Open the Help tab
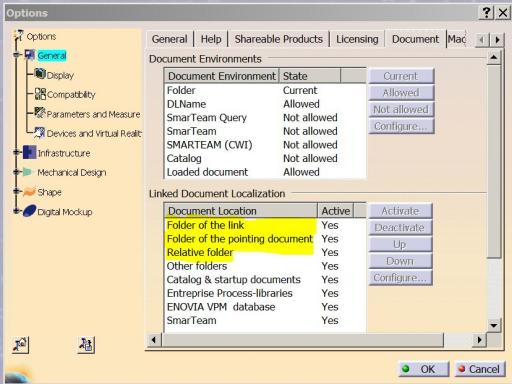The height and width of the screenshot is (384, 512). 211,39
